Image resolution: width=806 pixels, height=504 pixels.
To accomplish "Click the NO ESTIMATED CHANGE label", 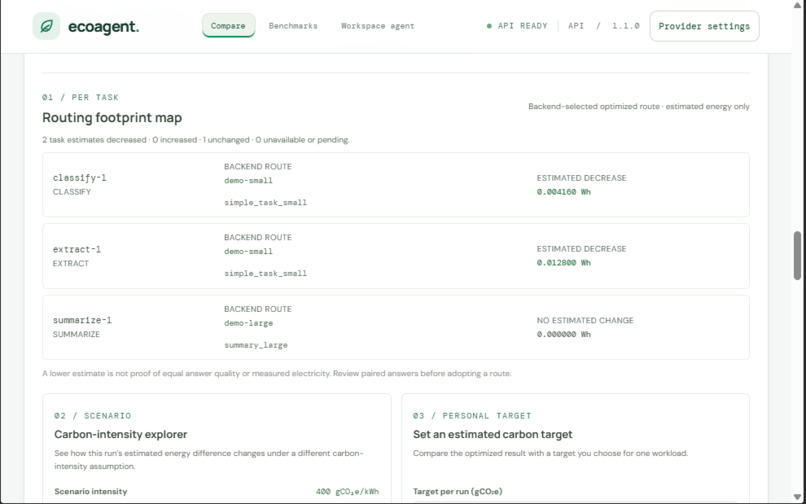I will click(585, 320).
